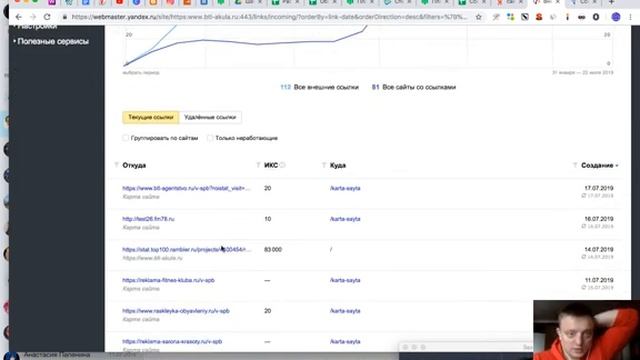
Task: Bookmark this page with the star icon
Action: coord(479,17)
